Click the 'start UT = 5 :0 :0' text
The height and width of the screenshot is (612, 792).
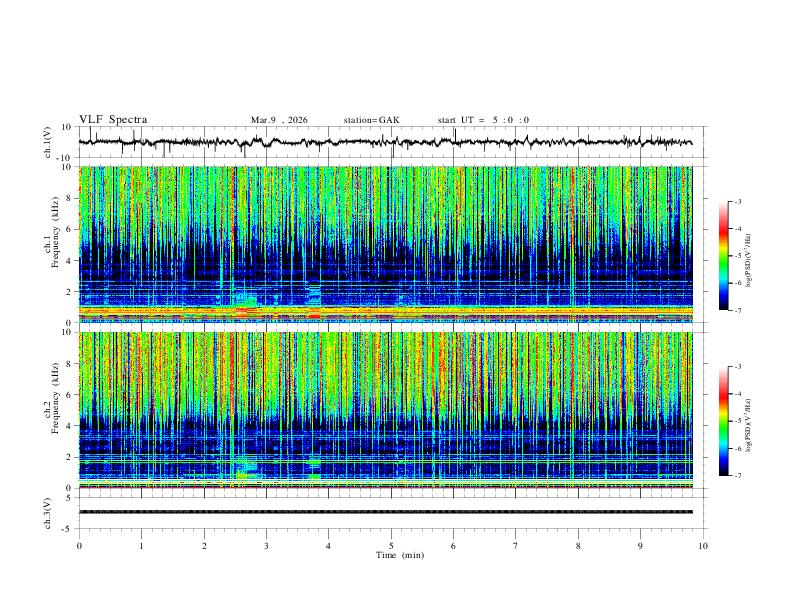pos(483,120)
